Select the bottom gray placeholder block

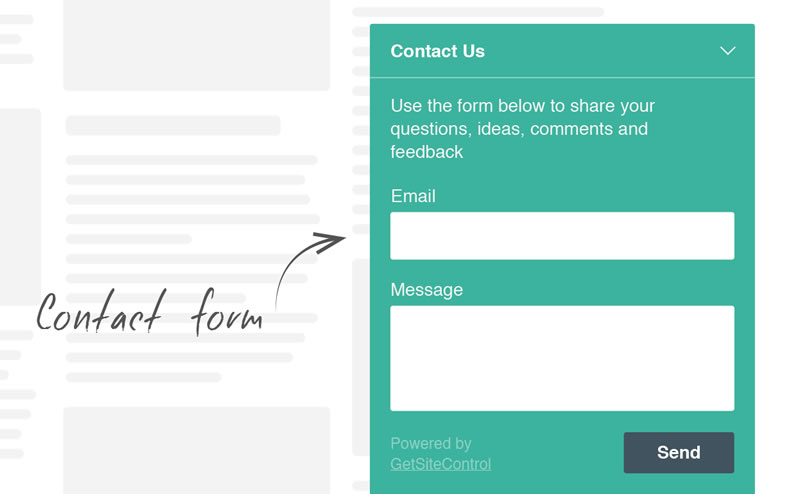[x=197, y=450]
